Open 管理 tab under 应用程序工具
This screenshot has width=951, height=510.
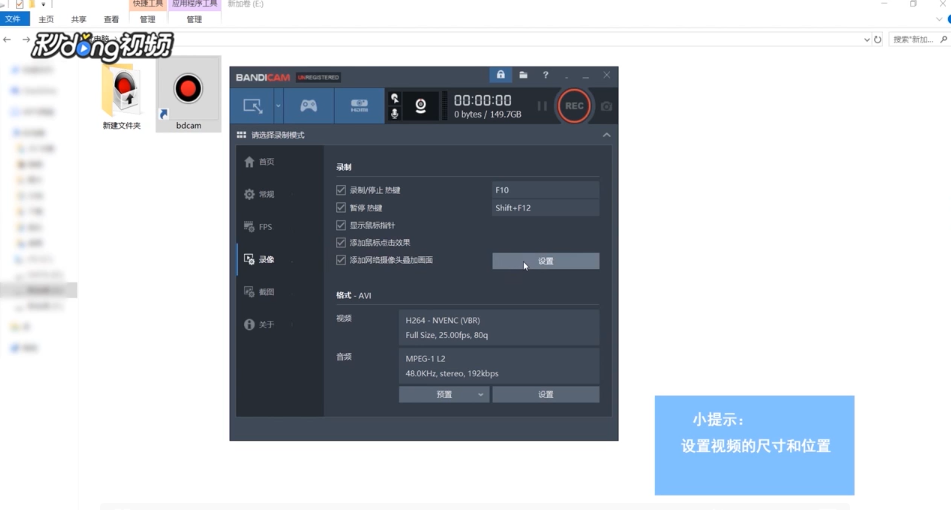point(194,19)
